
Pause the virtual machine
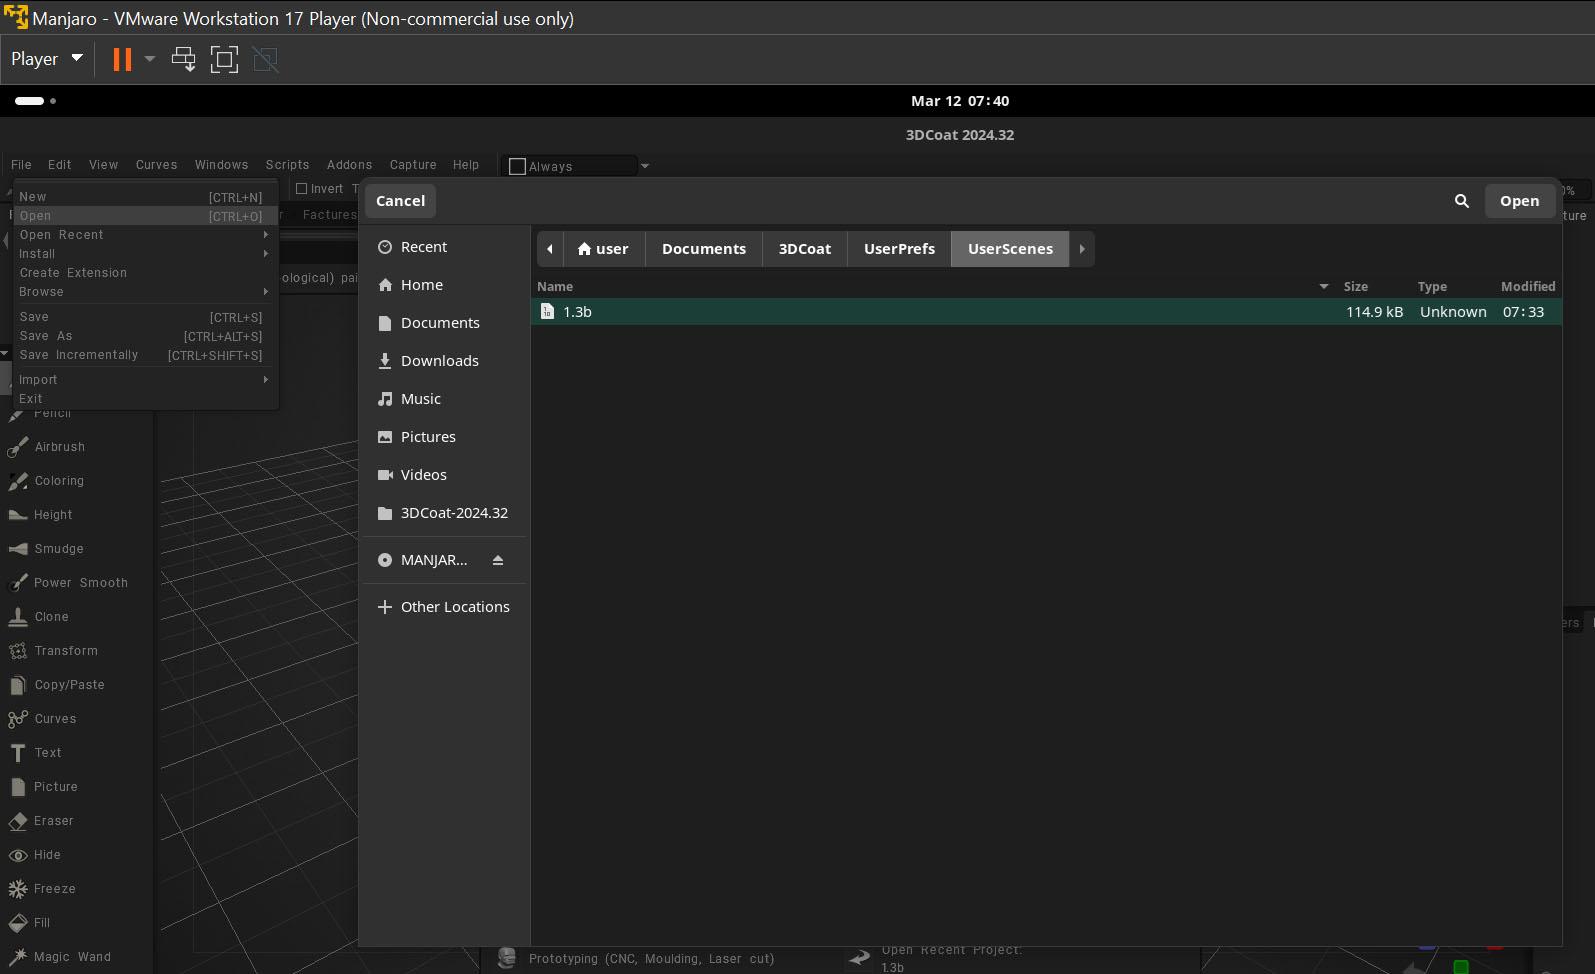pyautogui.click(x=122, y=59)
